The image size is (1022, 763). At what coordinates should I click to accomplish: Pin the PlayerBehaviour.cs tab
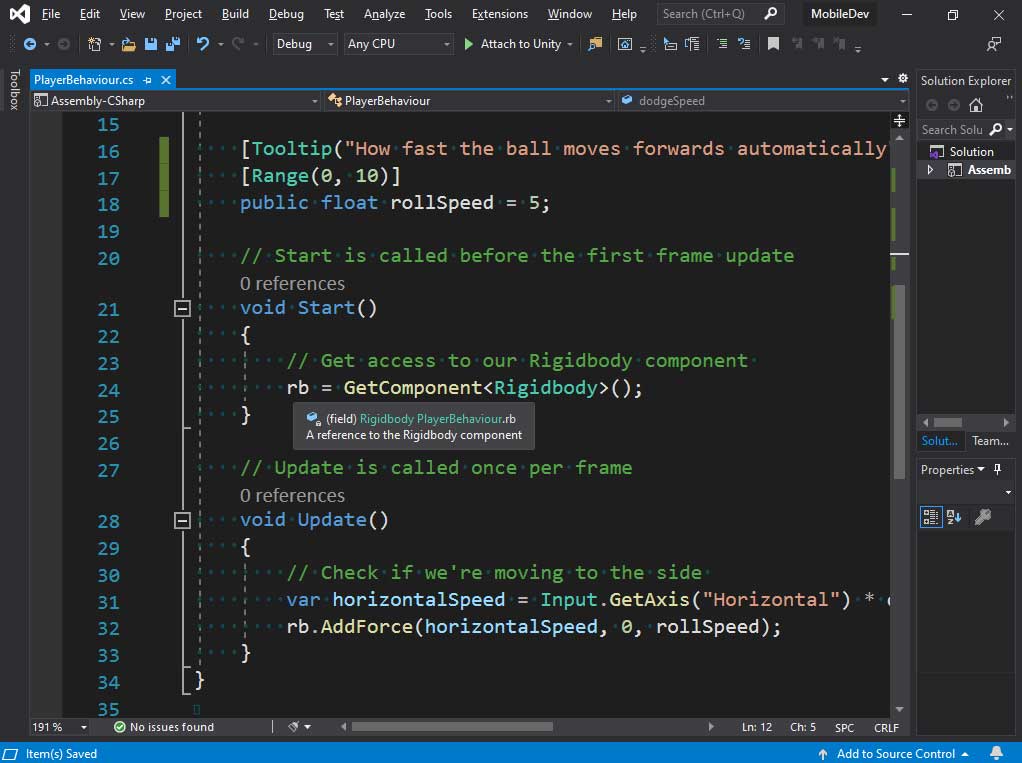(147, 80)
